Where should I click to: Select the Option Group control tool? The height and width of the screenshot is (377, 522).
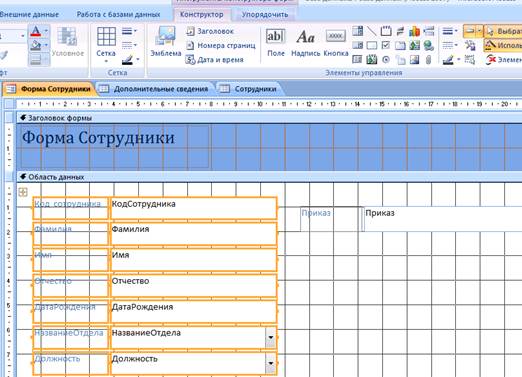pyautogui.click(x=386, y=31)
